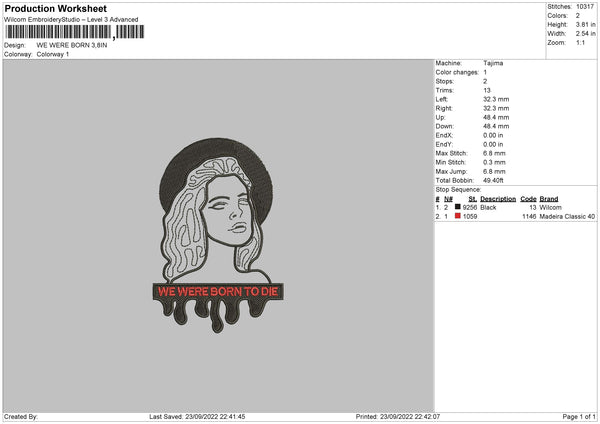
Task: Click the Production Worksheet title
Action: pyautogui.click(x=55, y=8)
